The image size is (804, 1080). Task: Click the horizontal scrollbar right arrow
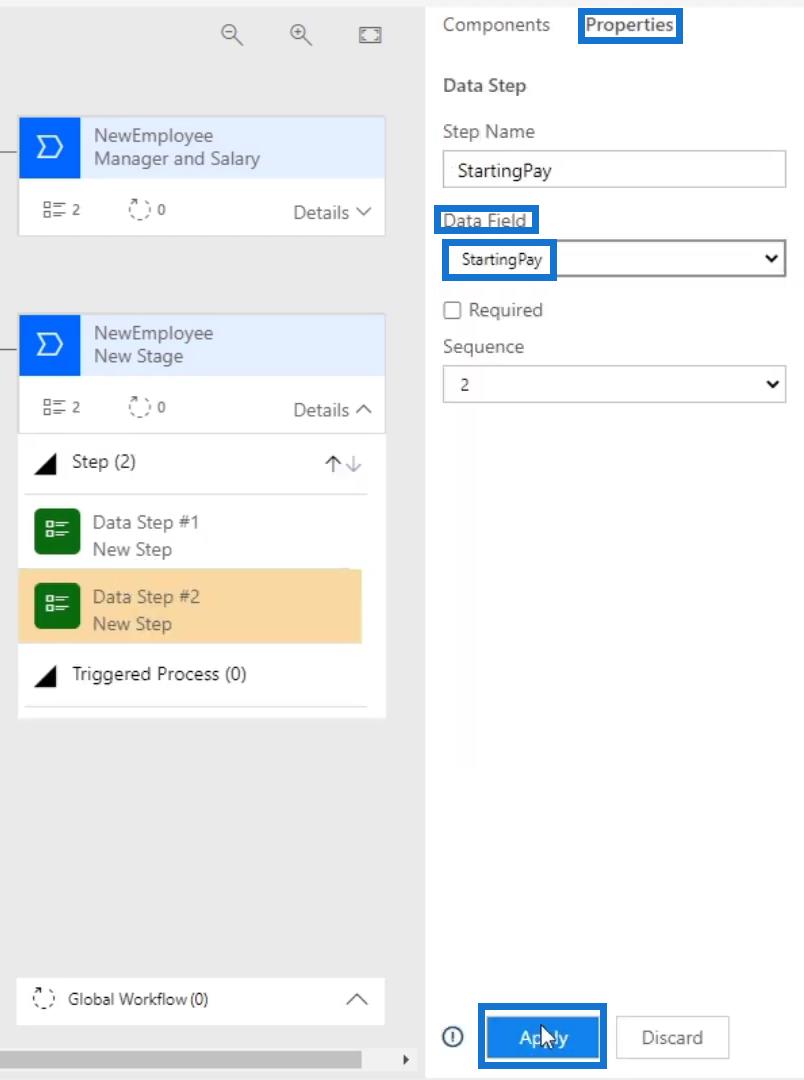pos(406,1059)
